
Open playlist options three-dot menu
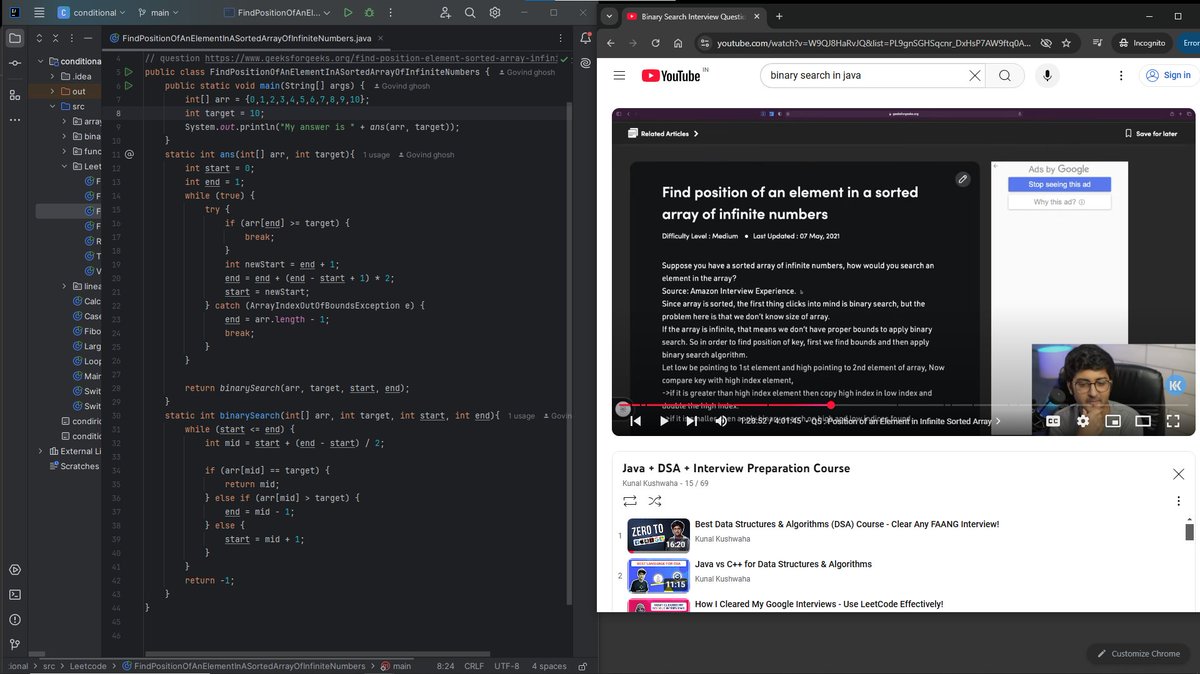(1178, 500)
